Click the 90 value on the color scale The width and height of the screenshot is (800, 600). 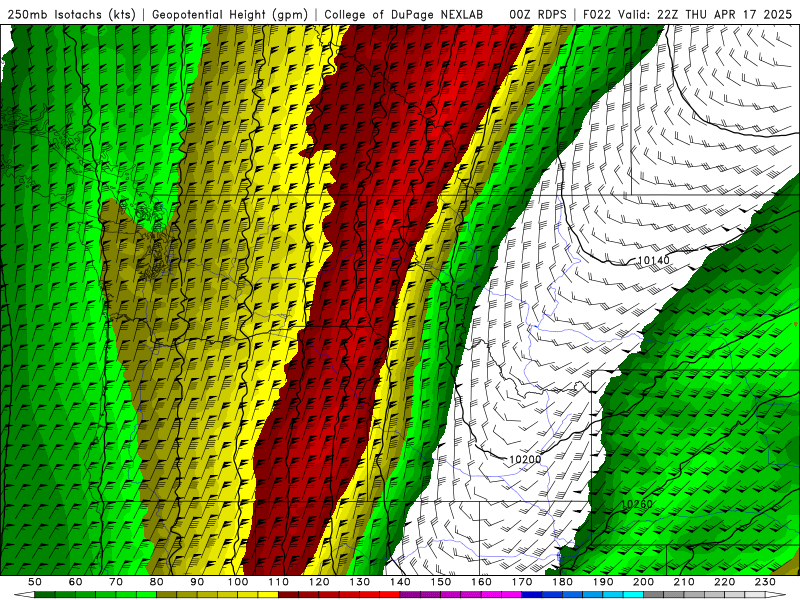(197, 582)
